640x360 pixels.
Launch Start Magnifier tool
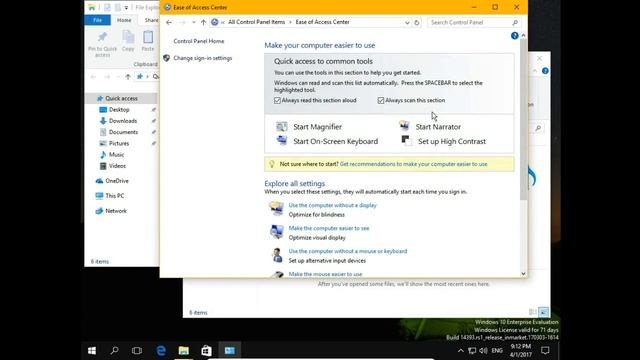click(317, 127)
